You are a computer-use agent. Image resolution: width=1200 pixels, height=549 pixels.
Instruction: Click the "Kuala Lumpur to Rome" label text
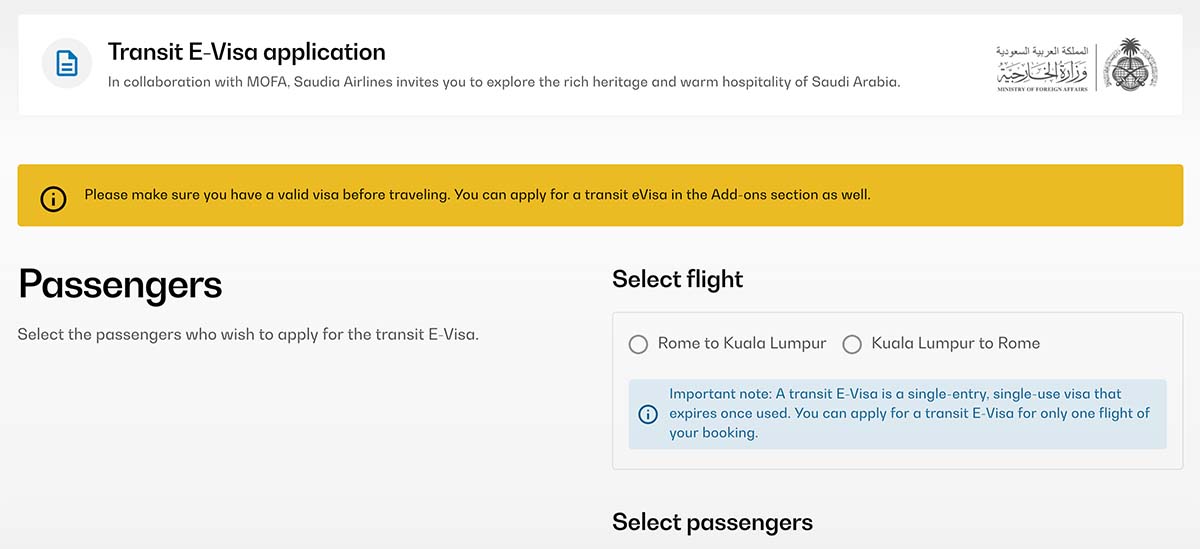pyautogui.click(x=956, y=343)
